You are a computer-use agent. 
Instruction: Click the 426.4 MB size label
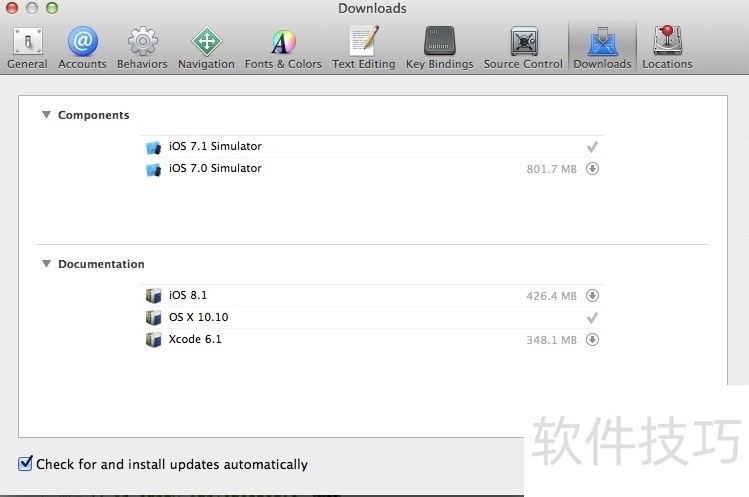click(551, 296)
